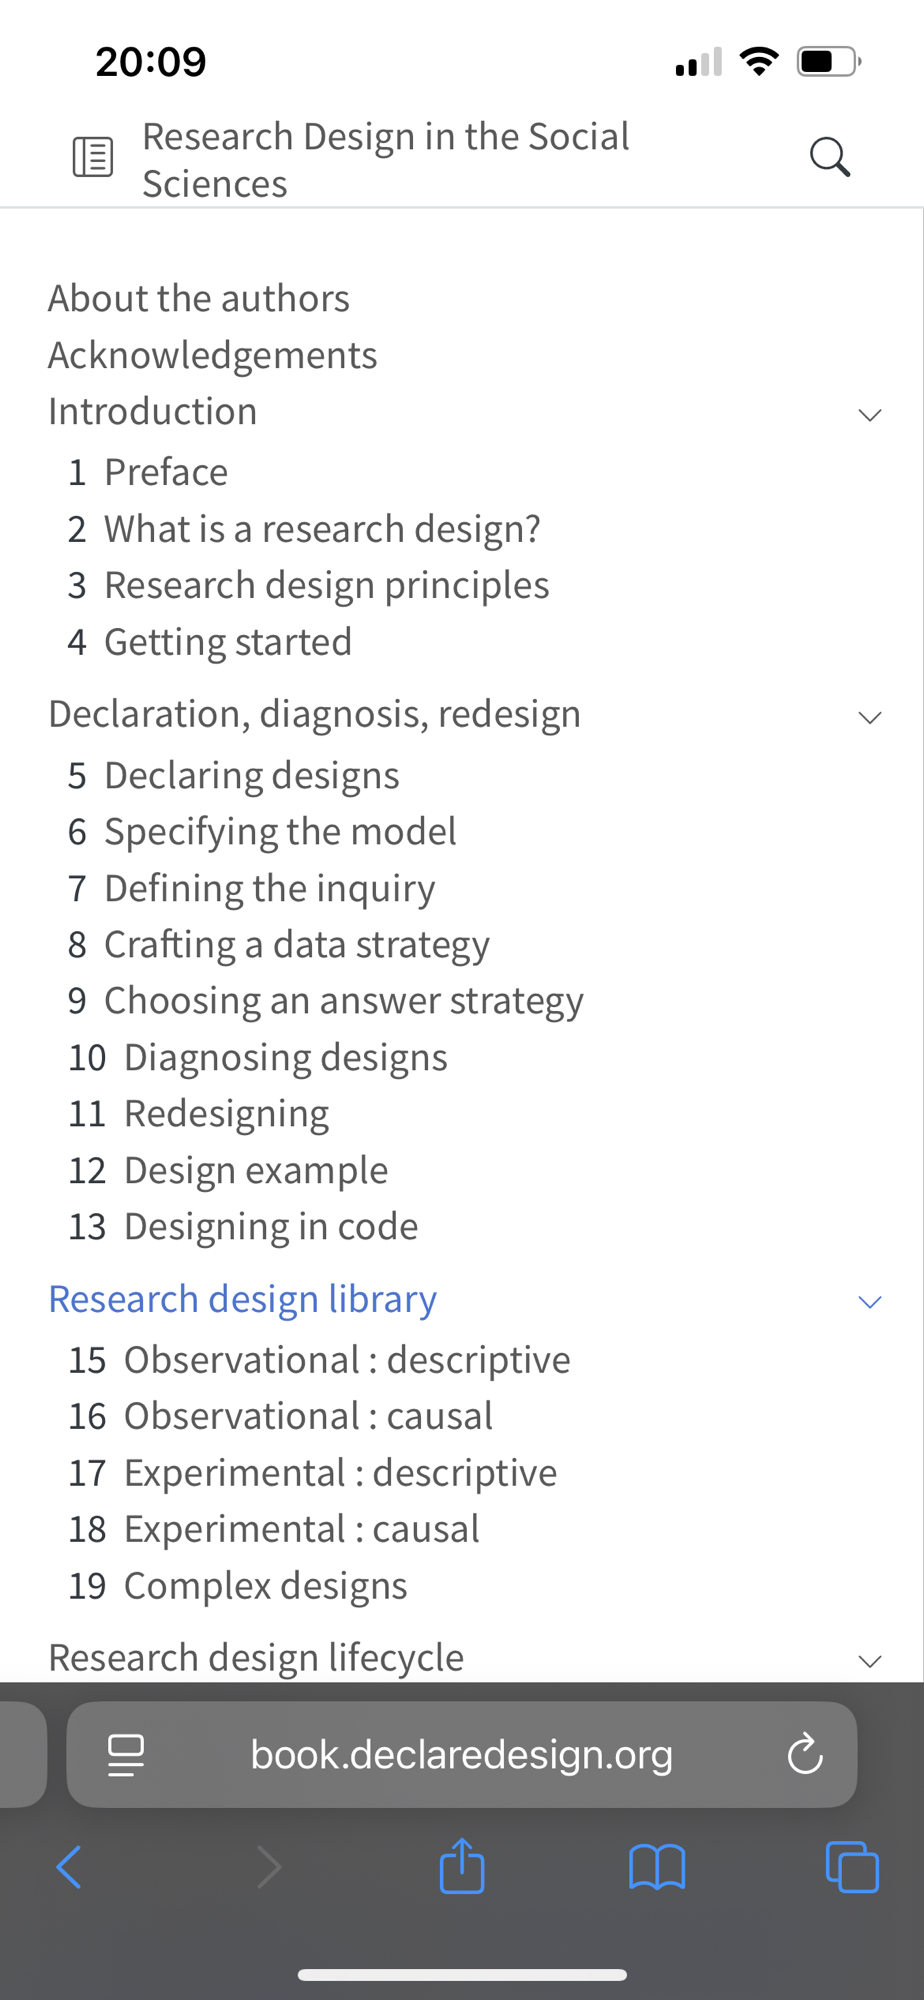Image resolution: width=924 pixels, height=2000 pixels.
Task: Open the Research design library section
Action: 243,1299
